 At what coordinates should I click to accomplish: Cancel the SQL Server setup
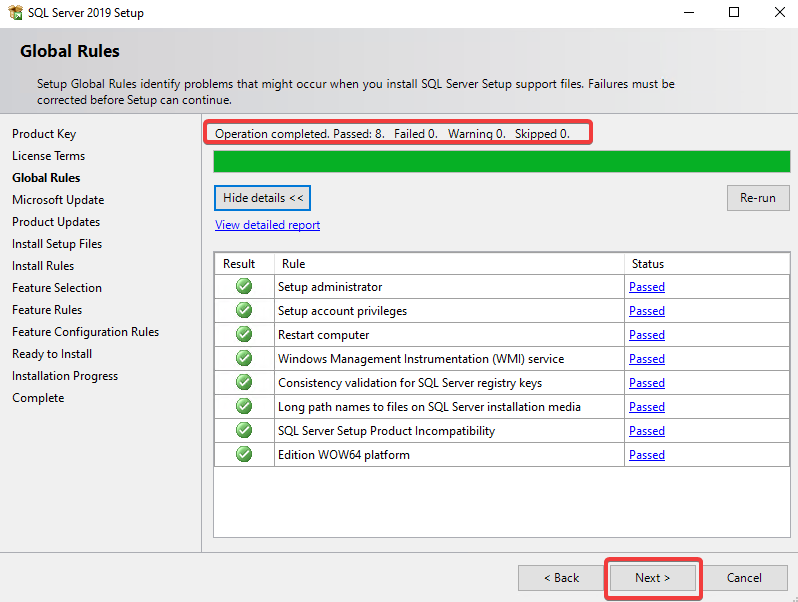744,578
